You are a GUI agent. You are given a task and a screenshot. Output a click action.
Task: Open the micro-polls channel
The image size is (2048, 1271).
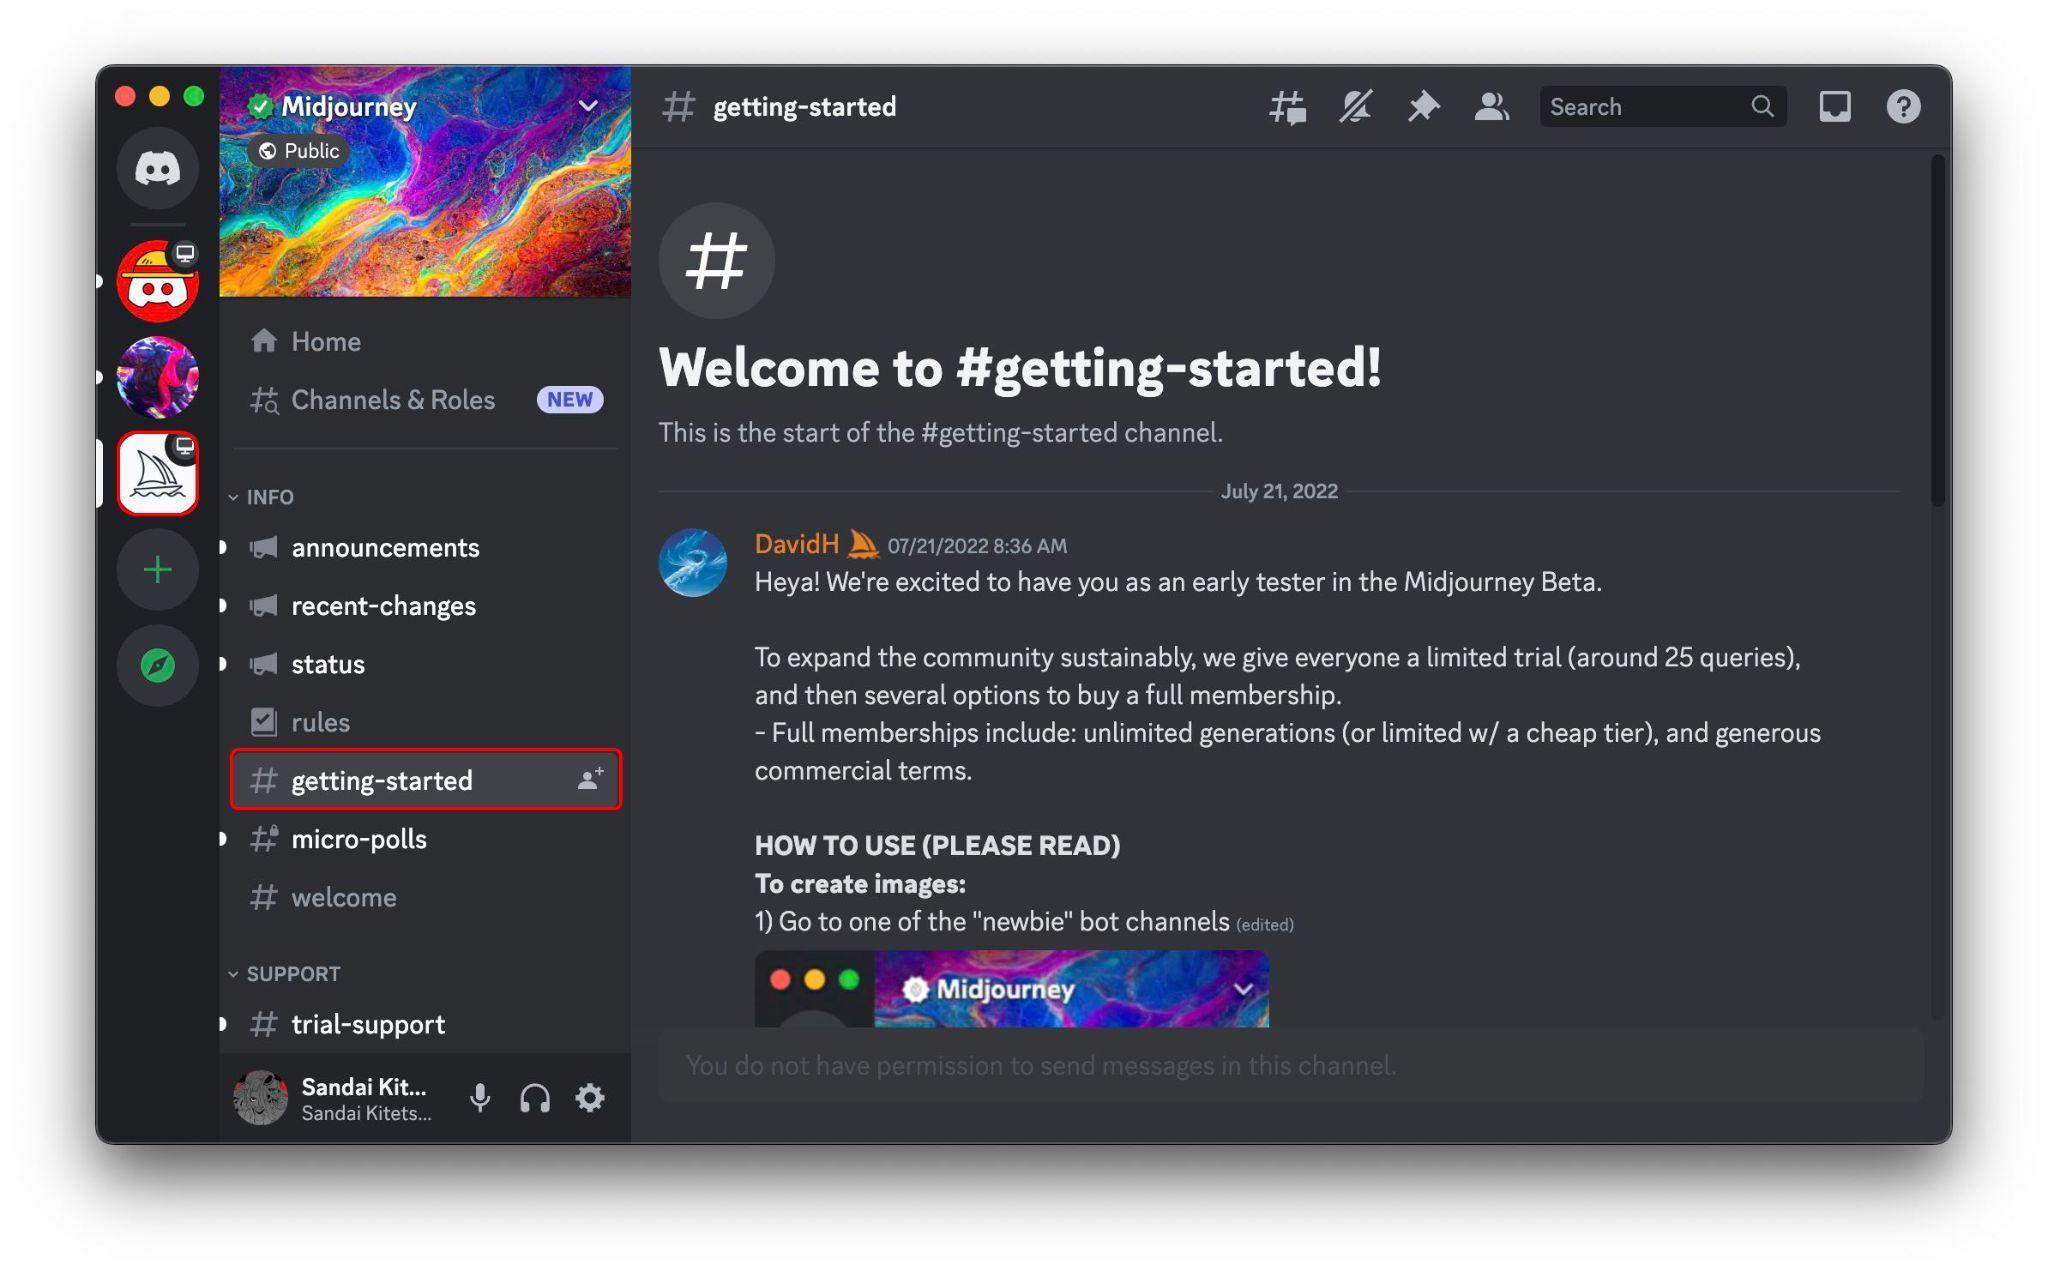tap(425, 839)
